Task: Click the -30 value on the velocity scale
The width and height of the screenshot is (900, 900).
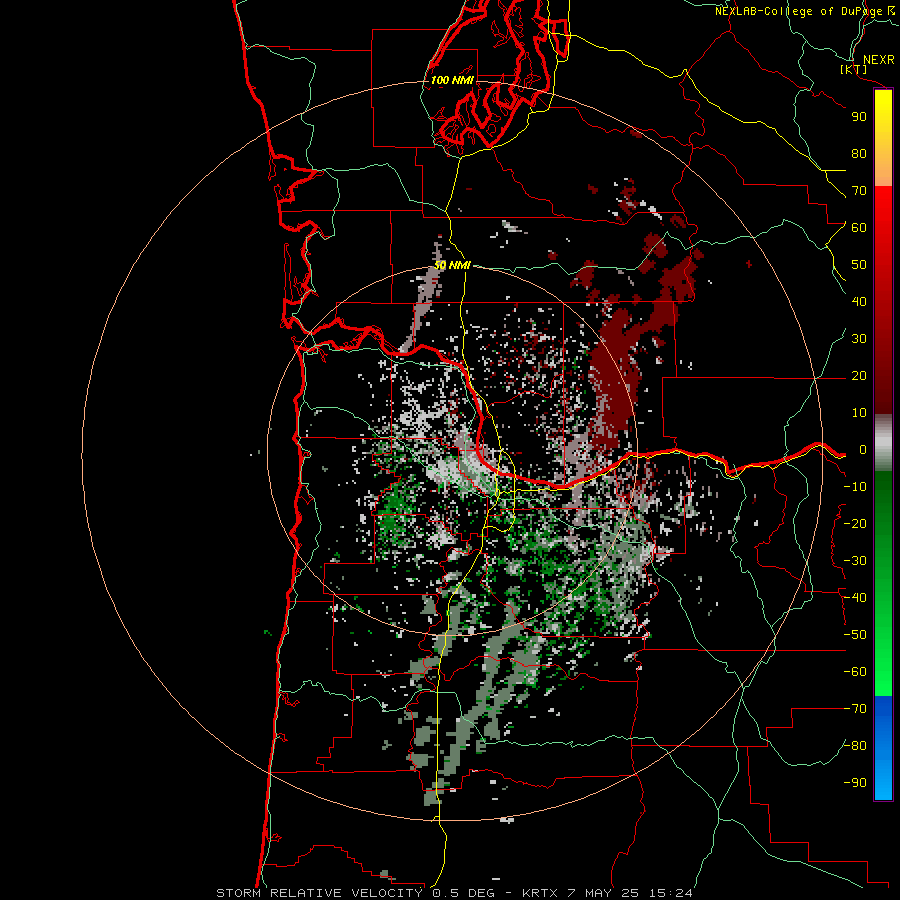Action: point(855,561)
